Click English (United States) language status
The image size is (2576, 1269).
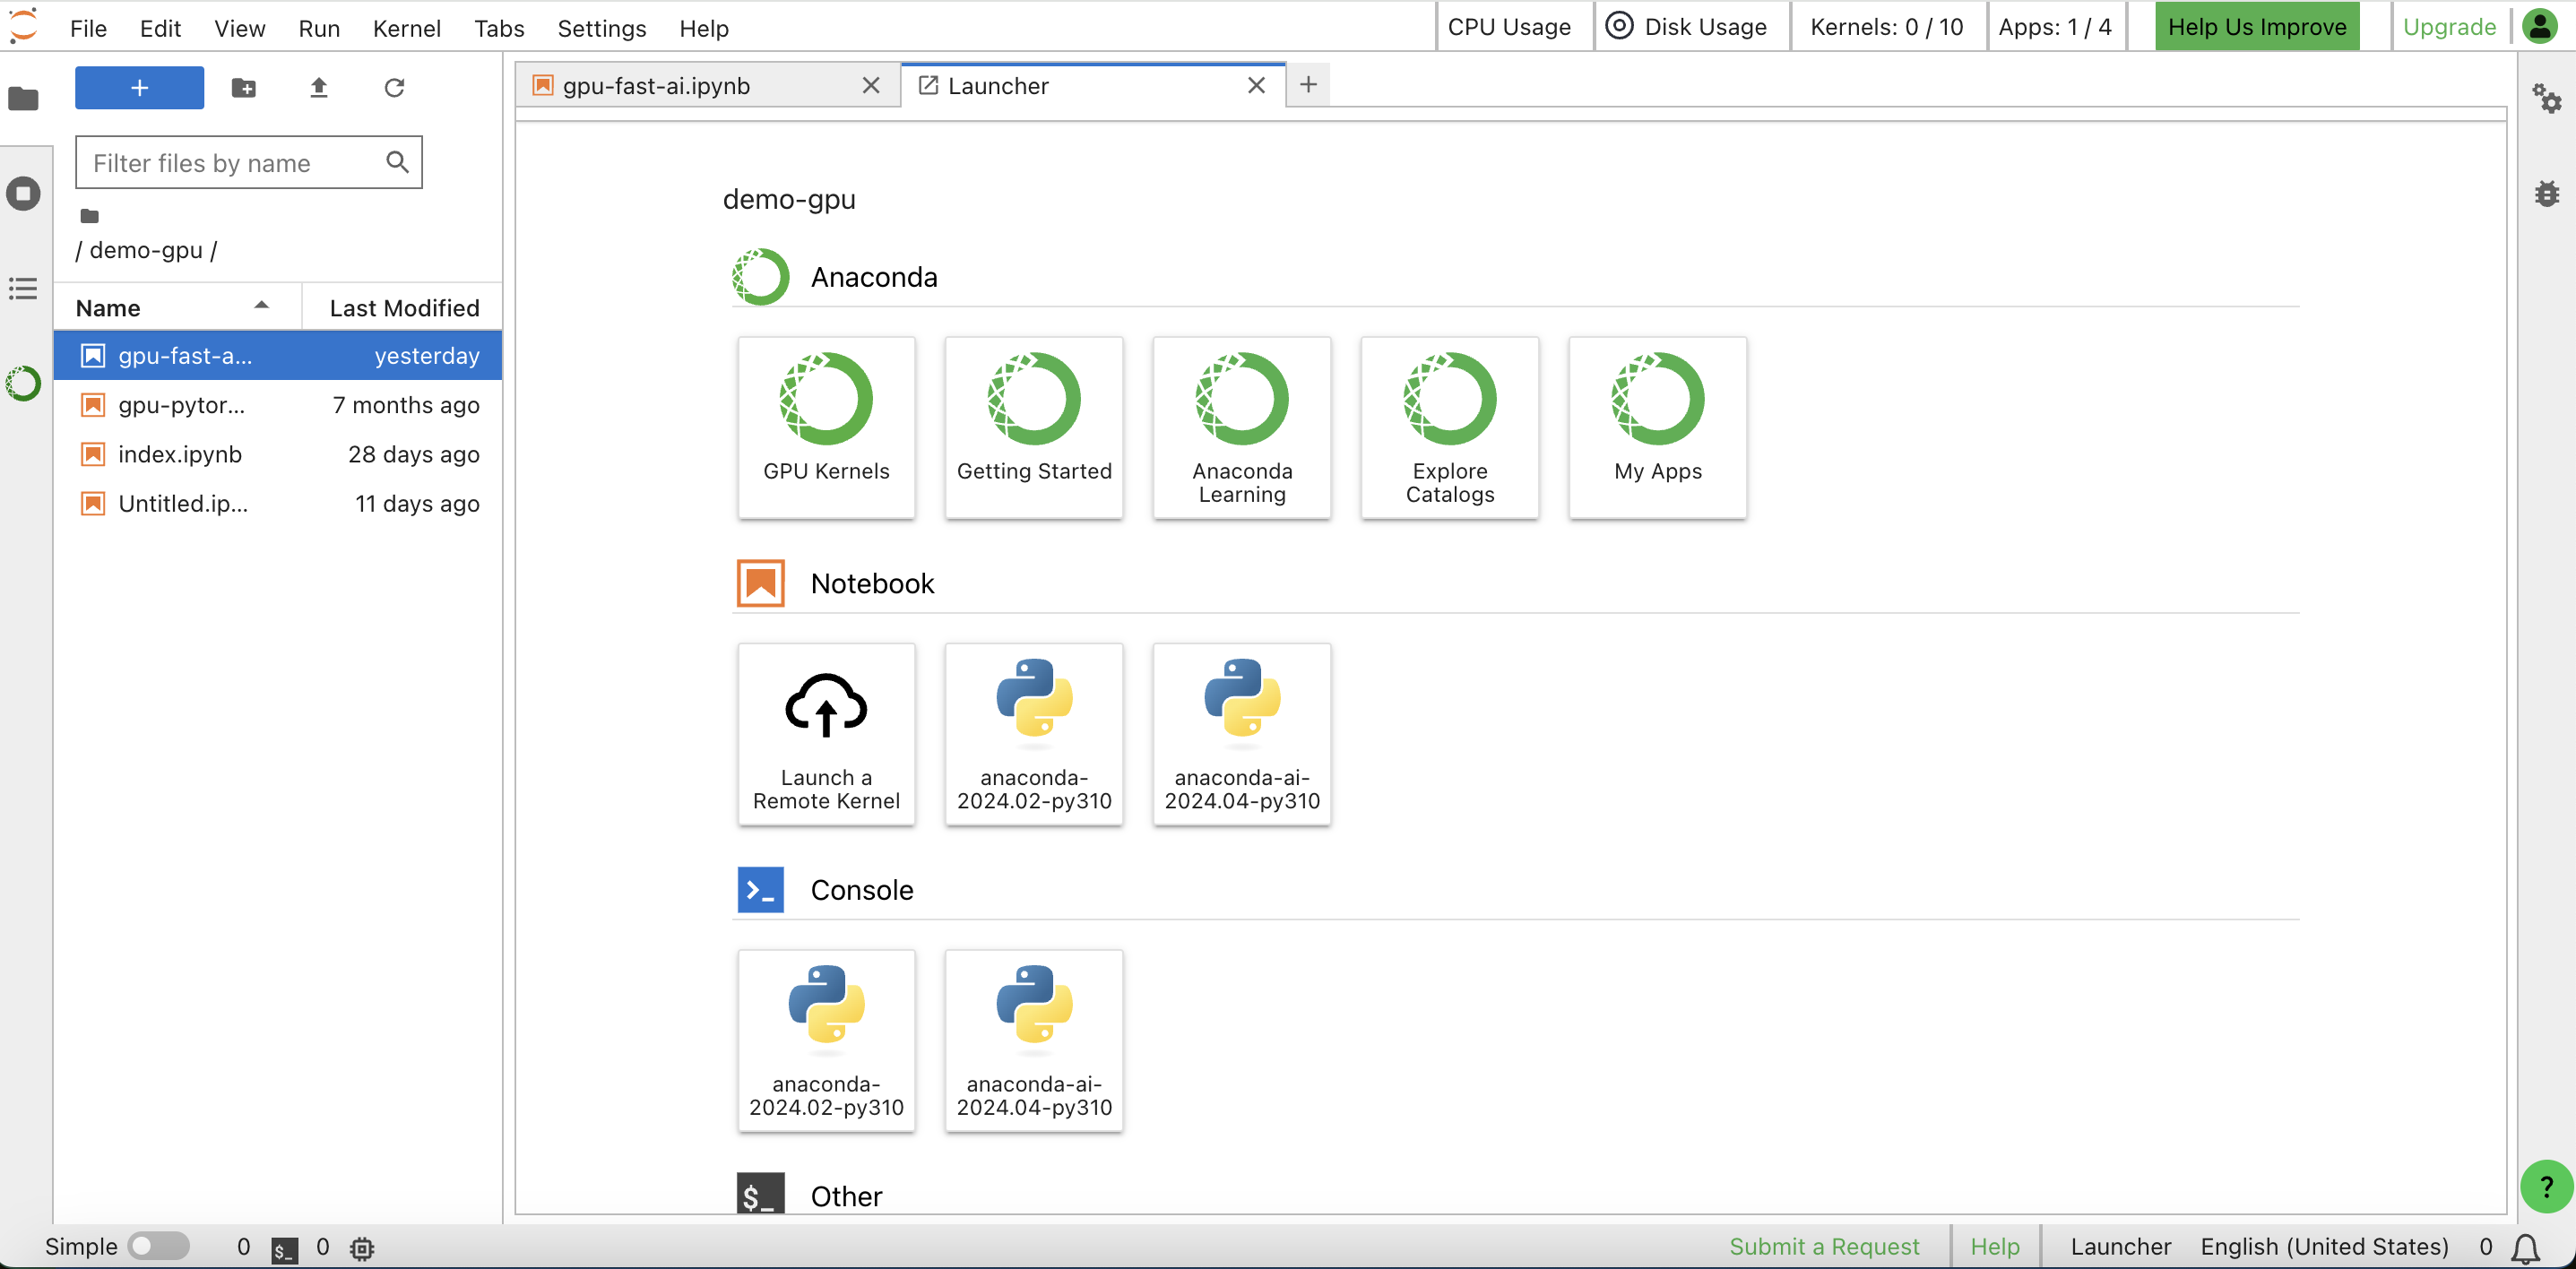coord(2324,1246)
